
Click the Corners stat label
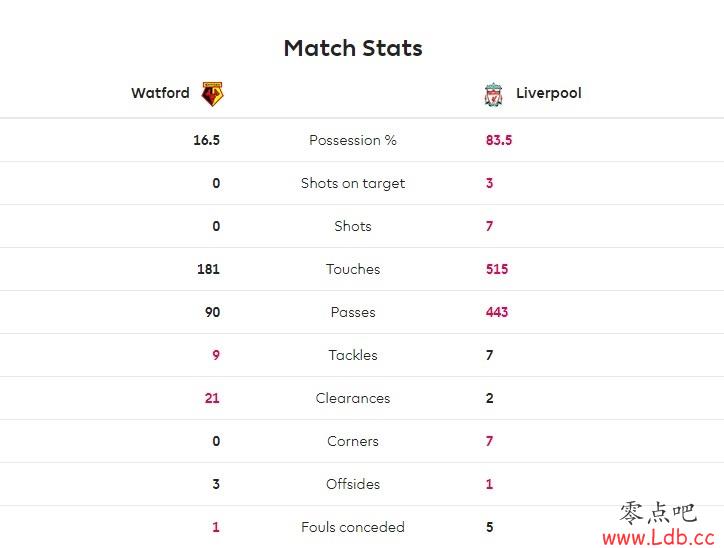click(x=353, y=441)
